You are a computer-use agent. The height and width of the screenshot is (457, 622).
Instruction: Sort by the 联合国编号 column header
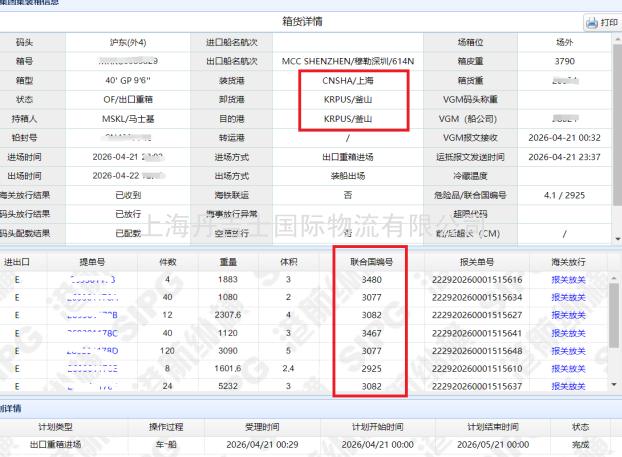point(369,261)
